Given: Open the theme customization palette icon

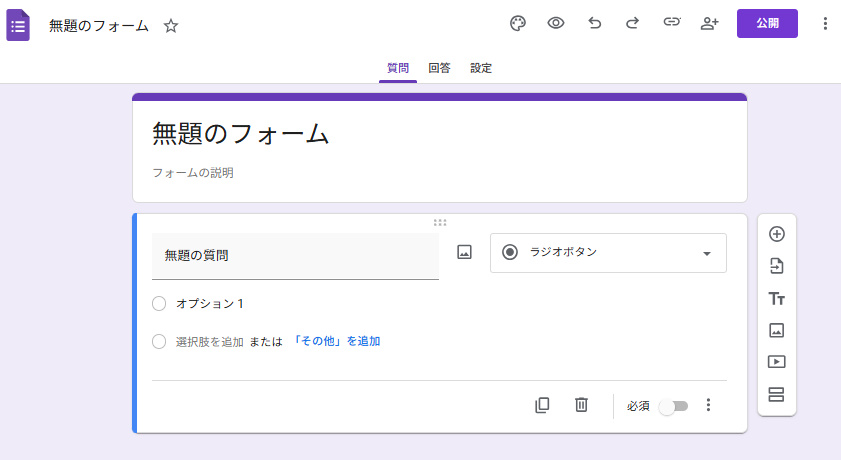Looking at the screenshot, I should click(x=517, y=24).
